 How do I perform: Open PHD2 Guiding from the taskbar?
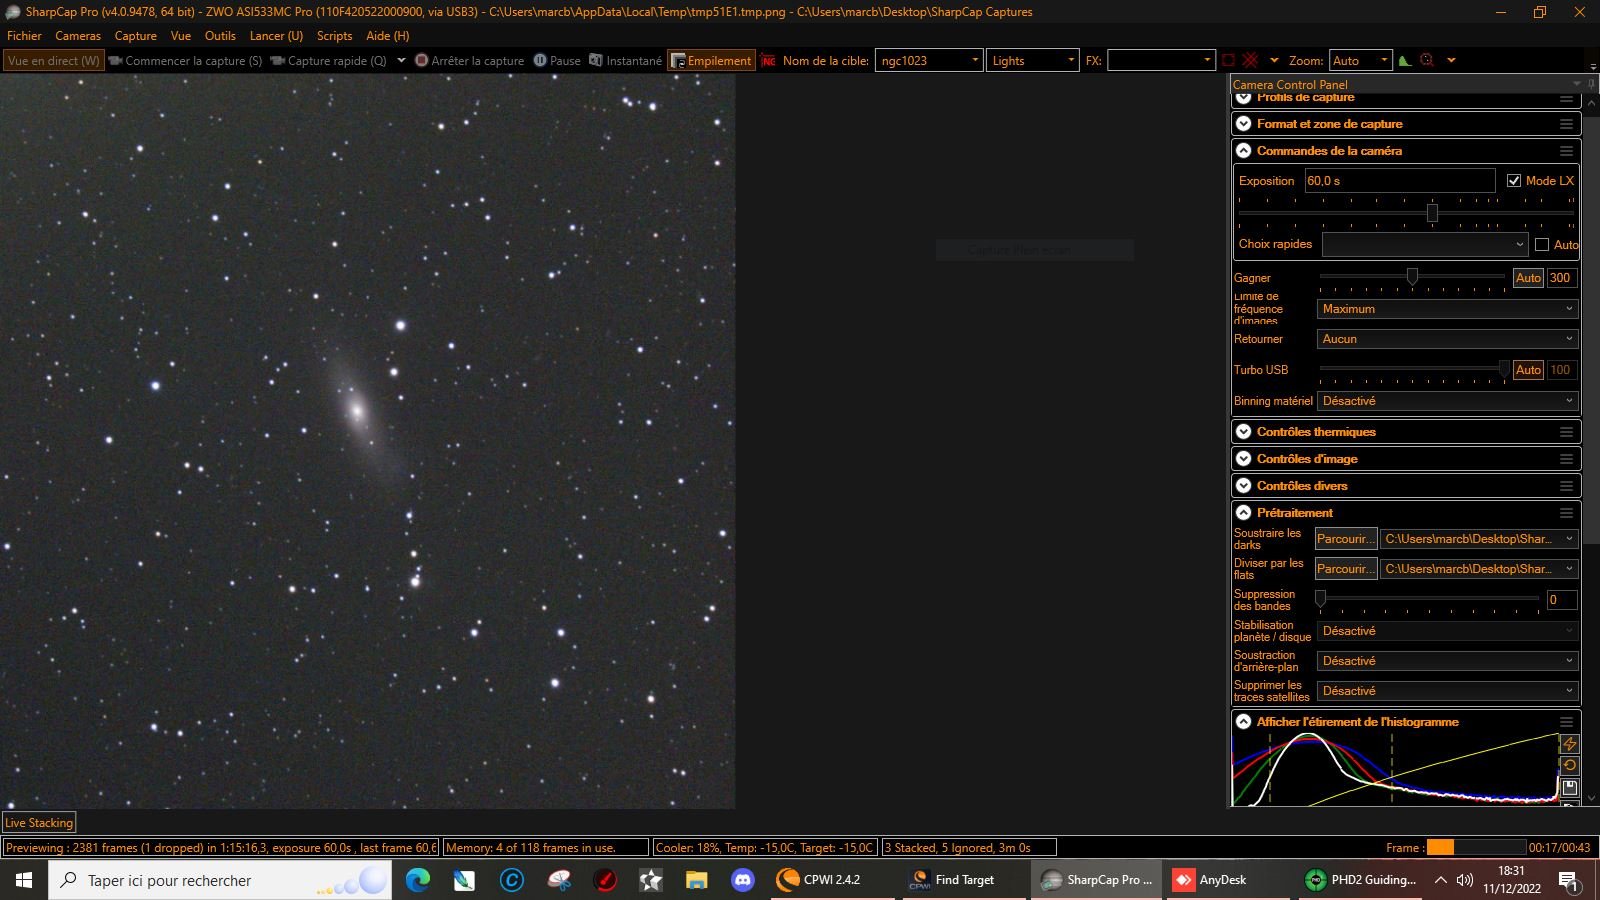(1362, 880)
